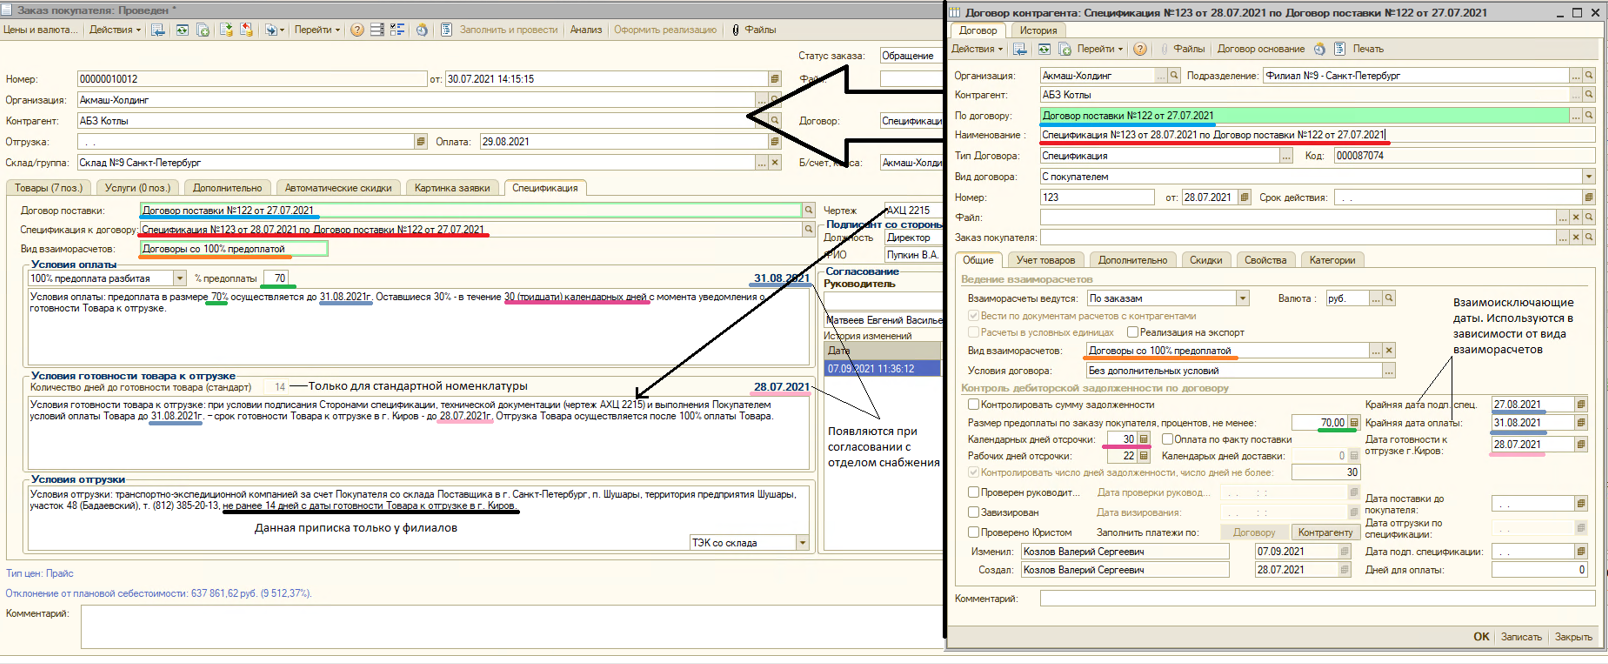
Task: Open Картинка заявки tab
Action: point(452,188)
